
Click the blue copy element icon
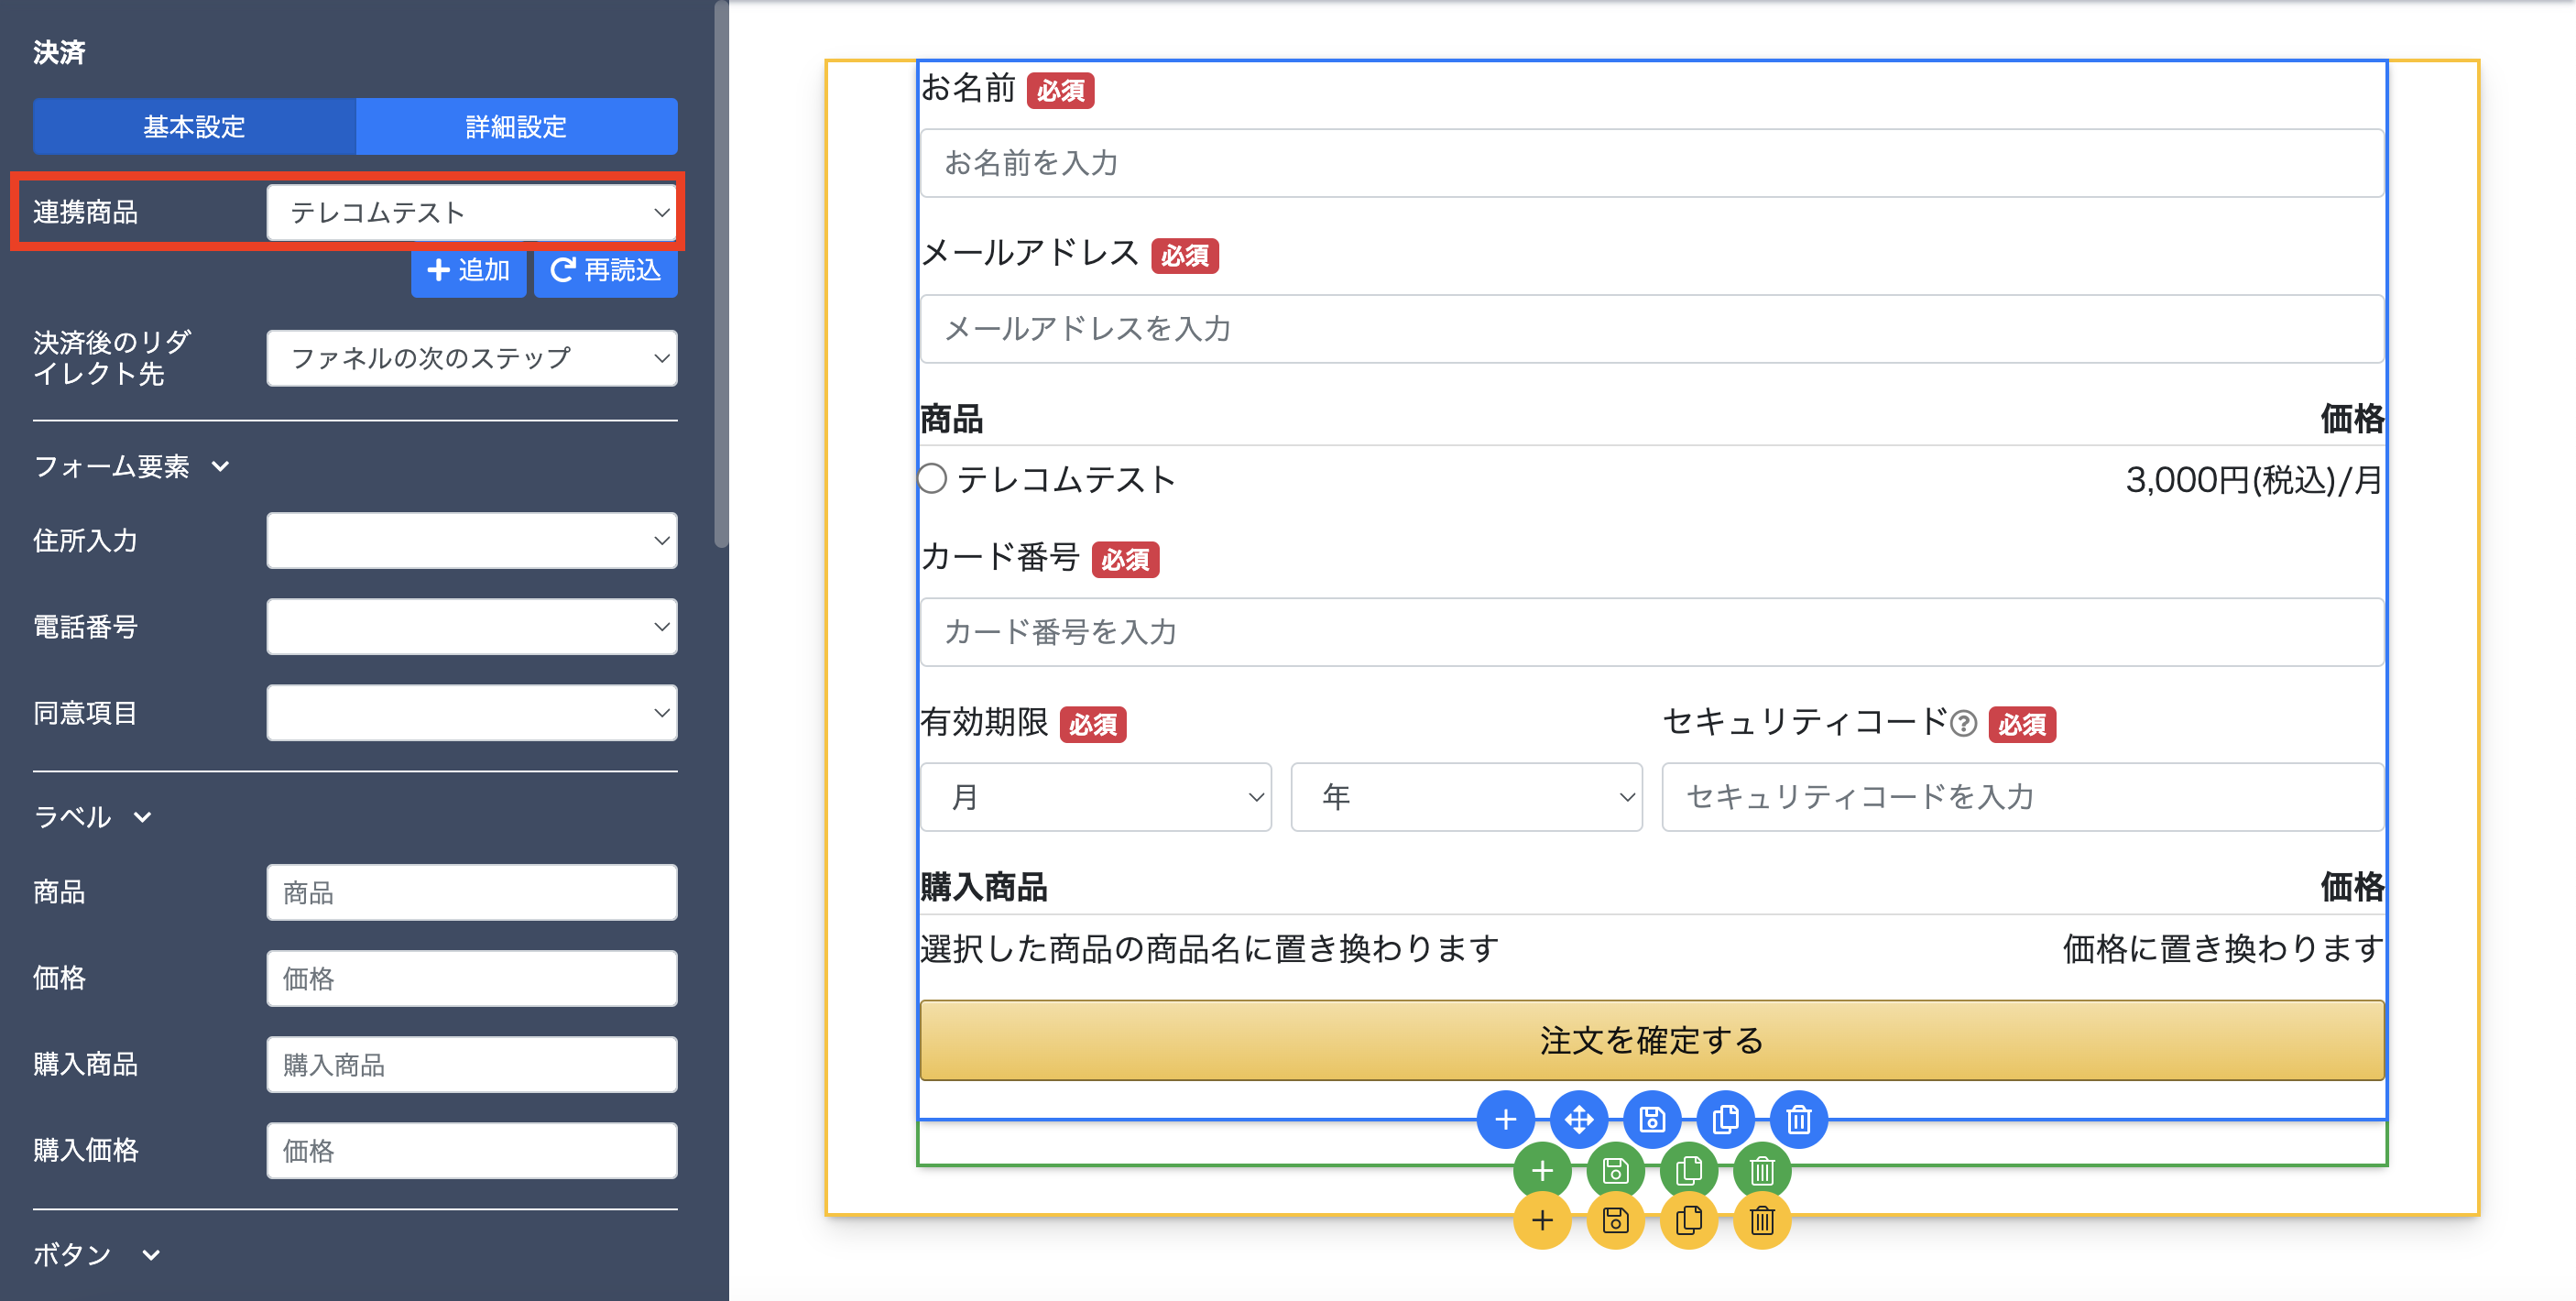1725,1119
